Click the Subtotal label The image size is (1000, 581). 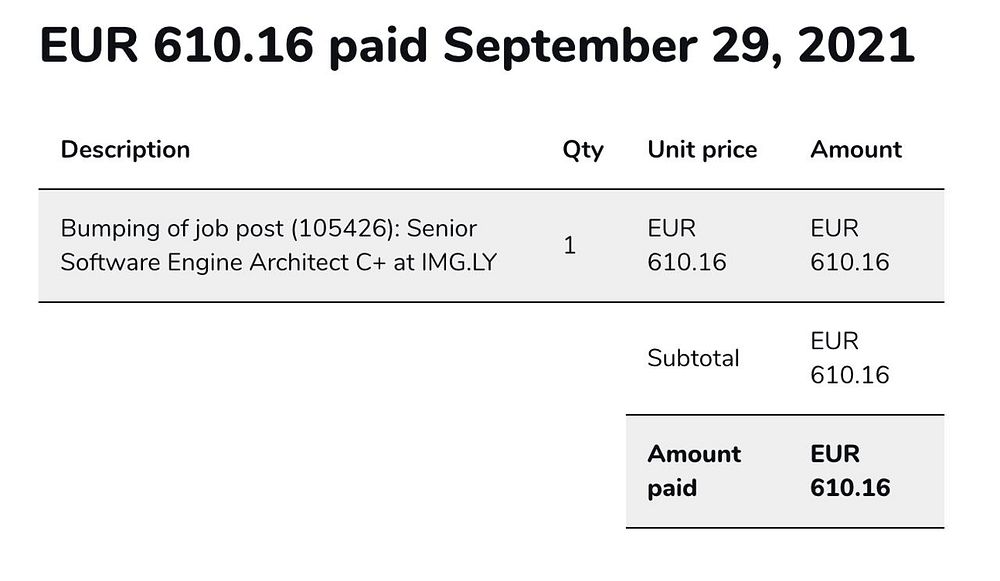click(693, 358)
